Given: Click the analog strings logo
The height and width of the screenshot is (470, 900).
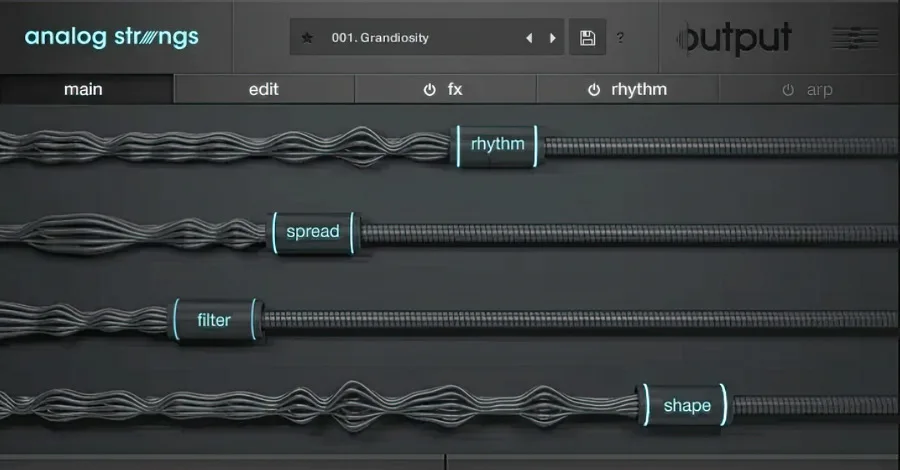Looking at the screenshot, I should (x=111, y=37).
